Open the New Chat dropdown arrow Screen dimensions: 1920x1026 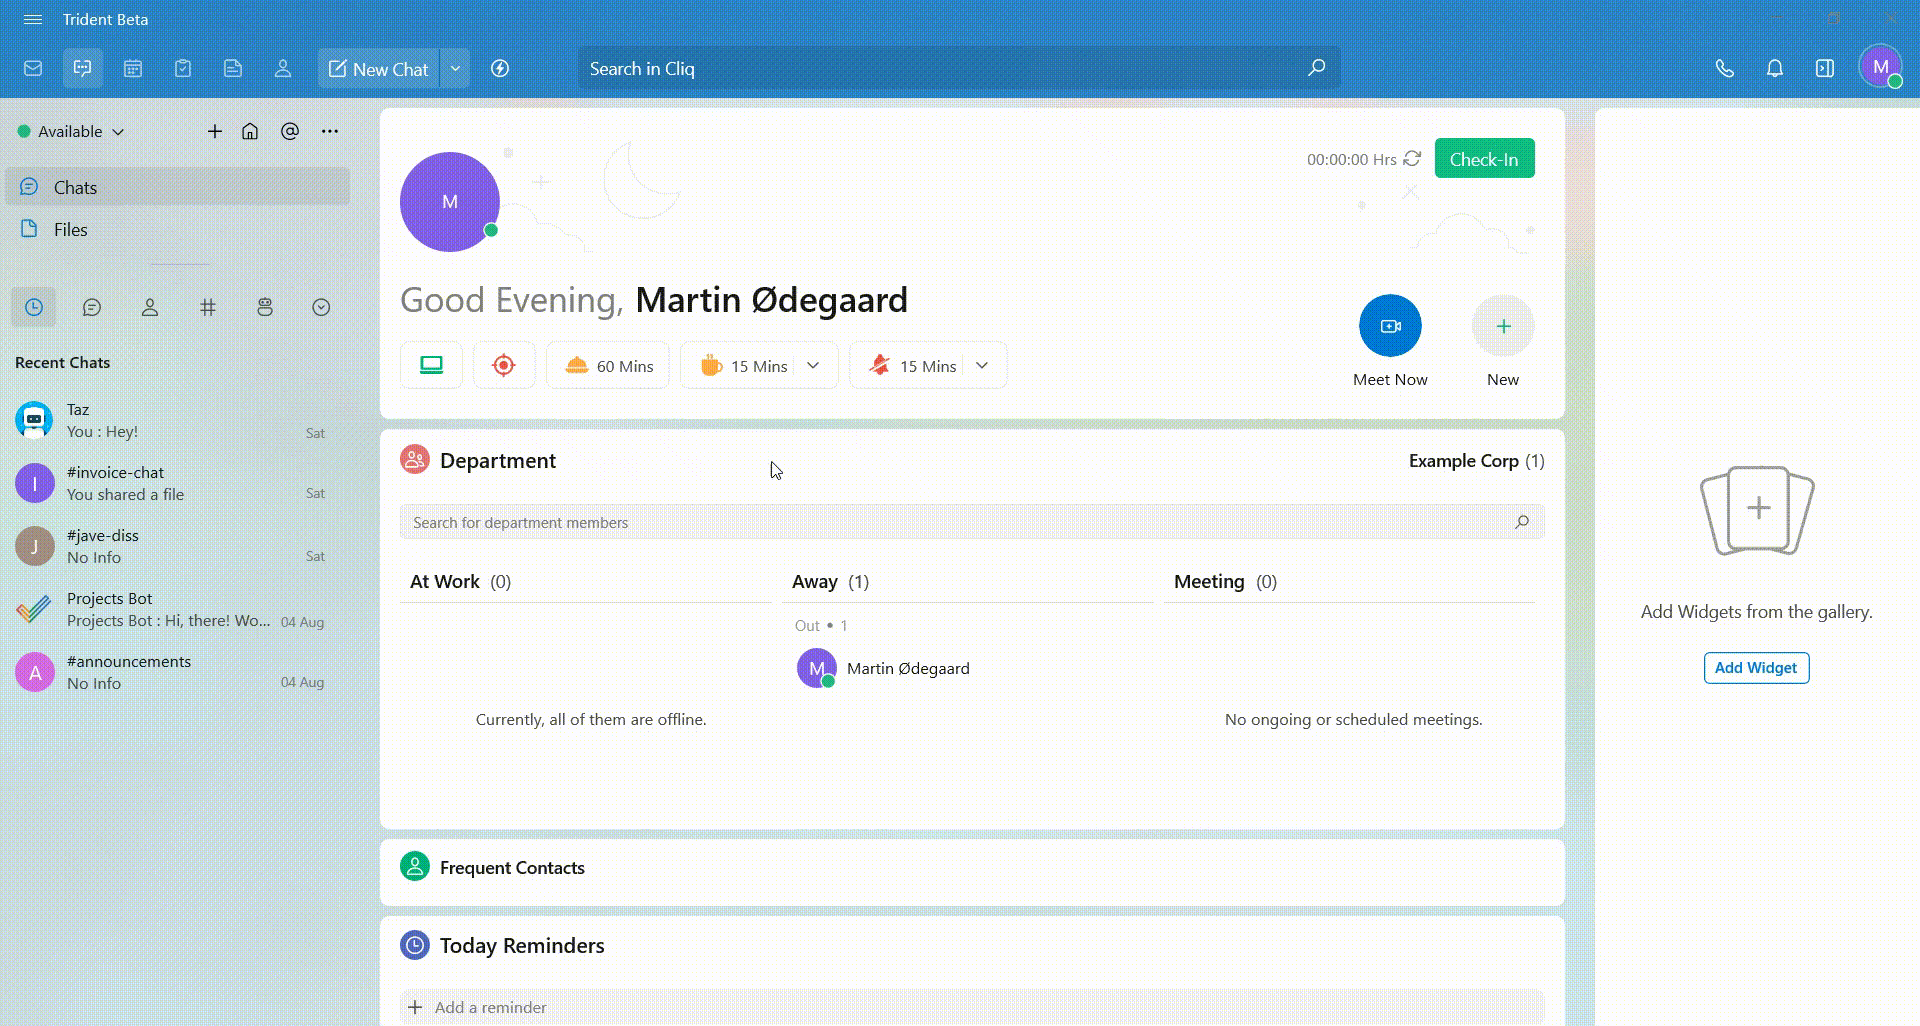455,69
